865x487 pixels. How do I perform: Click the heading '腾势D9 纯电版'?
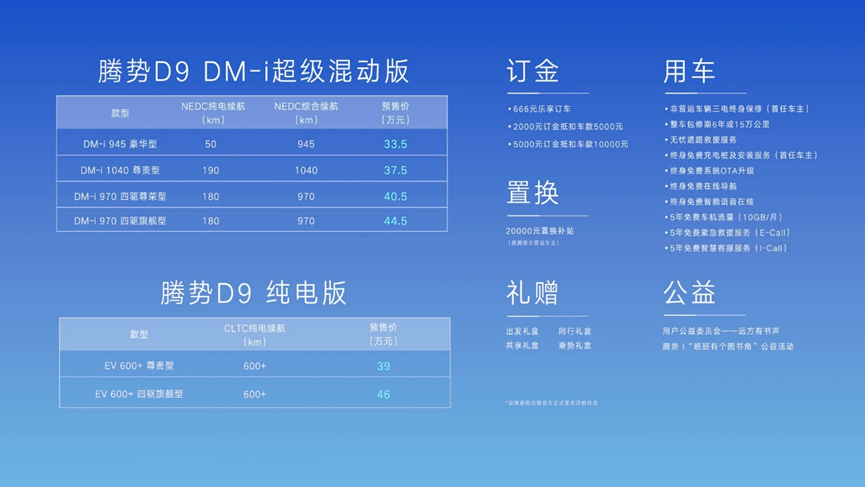[253, 293]
